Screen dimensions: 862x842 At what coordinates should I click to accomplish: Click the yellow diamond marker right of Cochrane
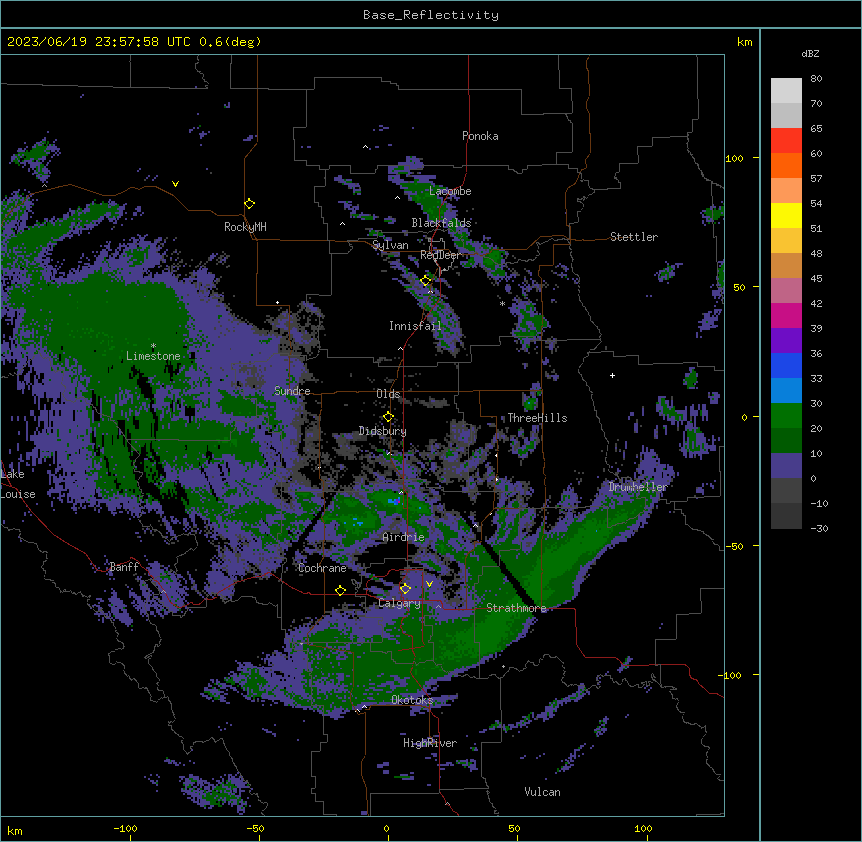340,591
